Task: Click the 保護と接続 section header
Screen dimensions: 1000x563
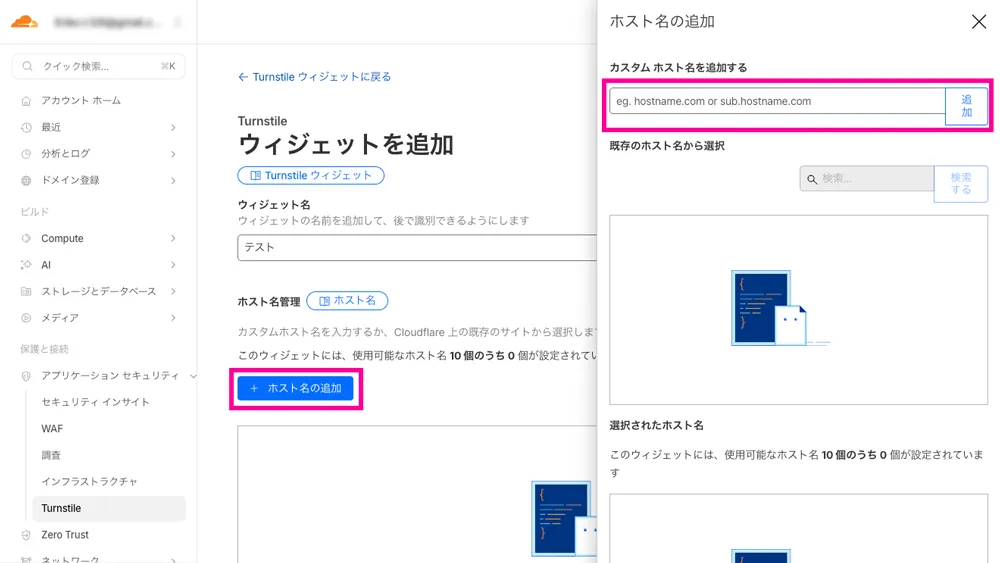Action: tap(44, 349)
